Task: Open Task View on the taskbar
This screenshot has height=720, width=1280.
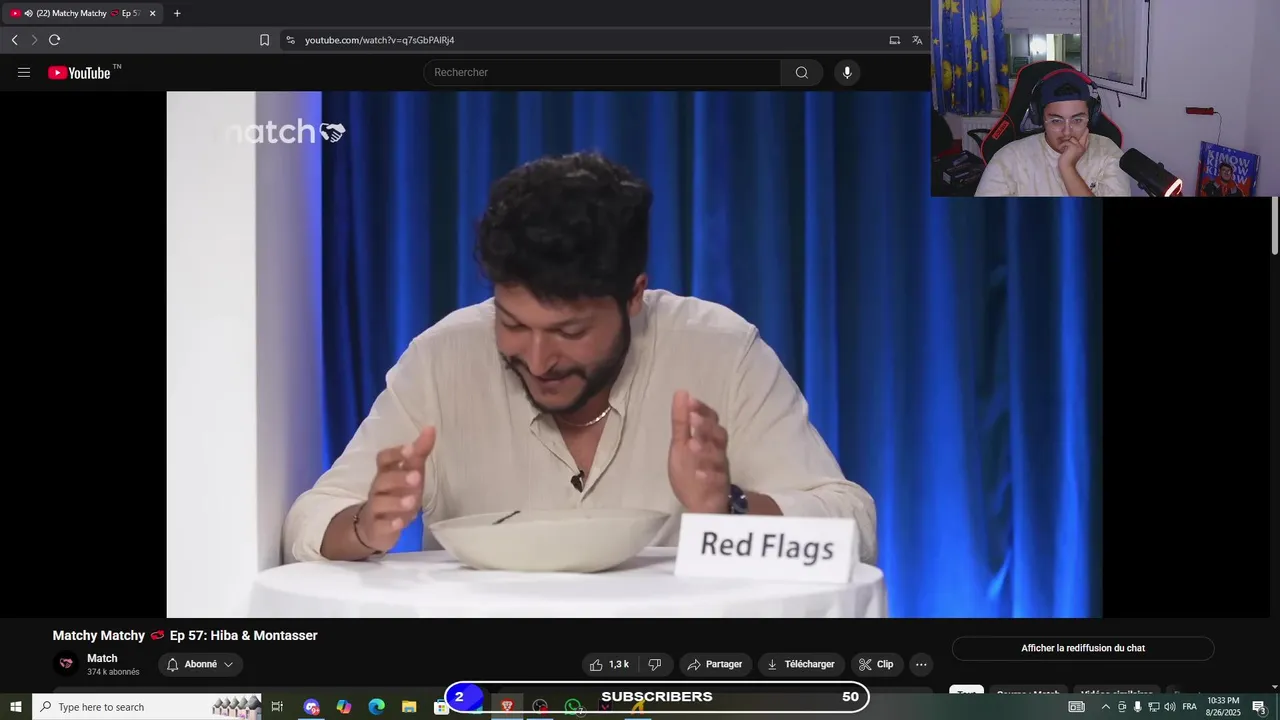Action: coord(278,707)
